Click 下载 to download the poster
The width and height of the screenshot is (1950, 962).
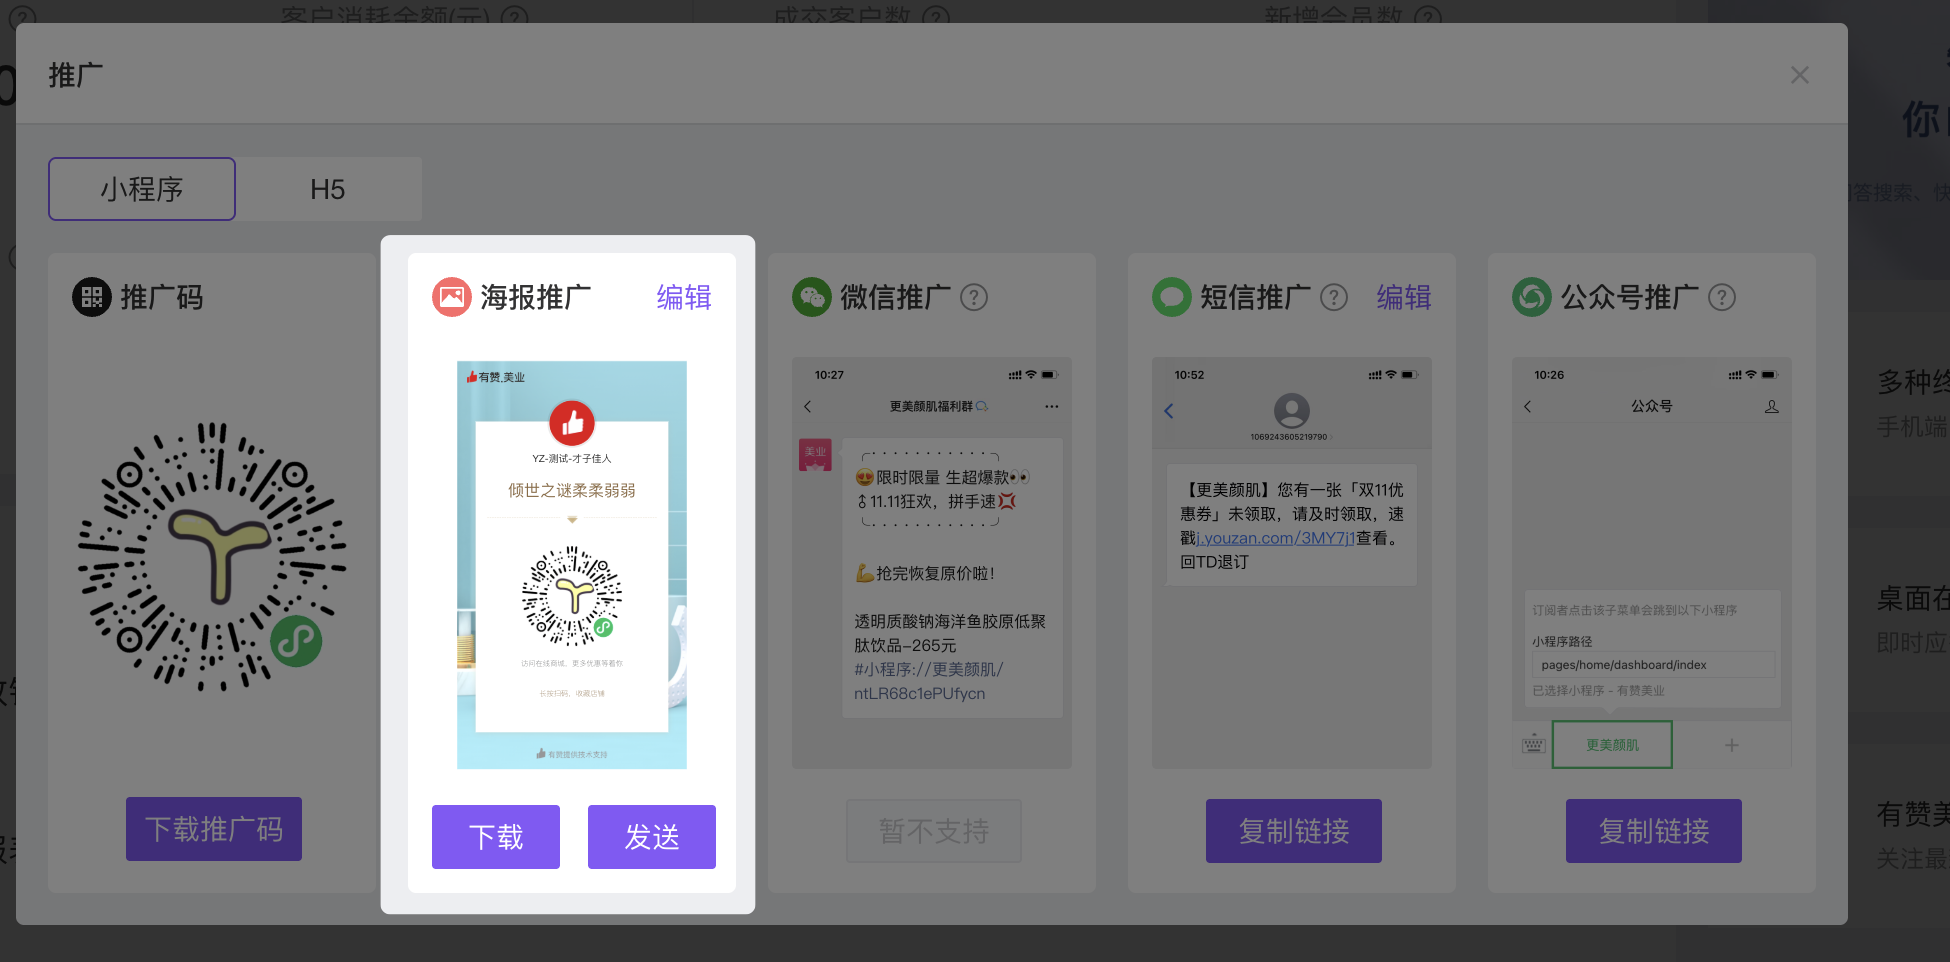[x=496, y=837]
